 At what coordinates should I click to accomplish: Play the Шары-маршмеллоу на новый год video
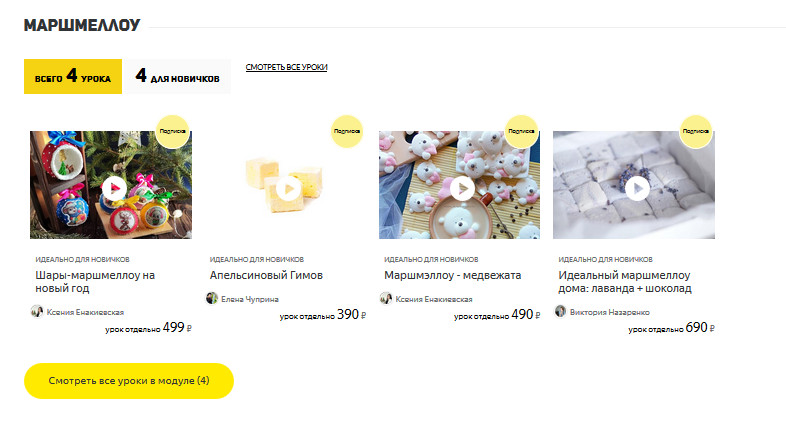tap(114, 188)
